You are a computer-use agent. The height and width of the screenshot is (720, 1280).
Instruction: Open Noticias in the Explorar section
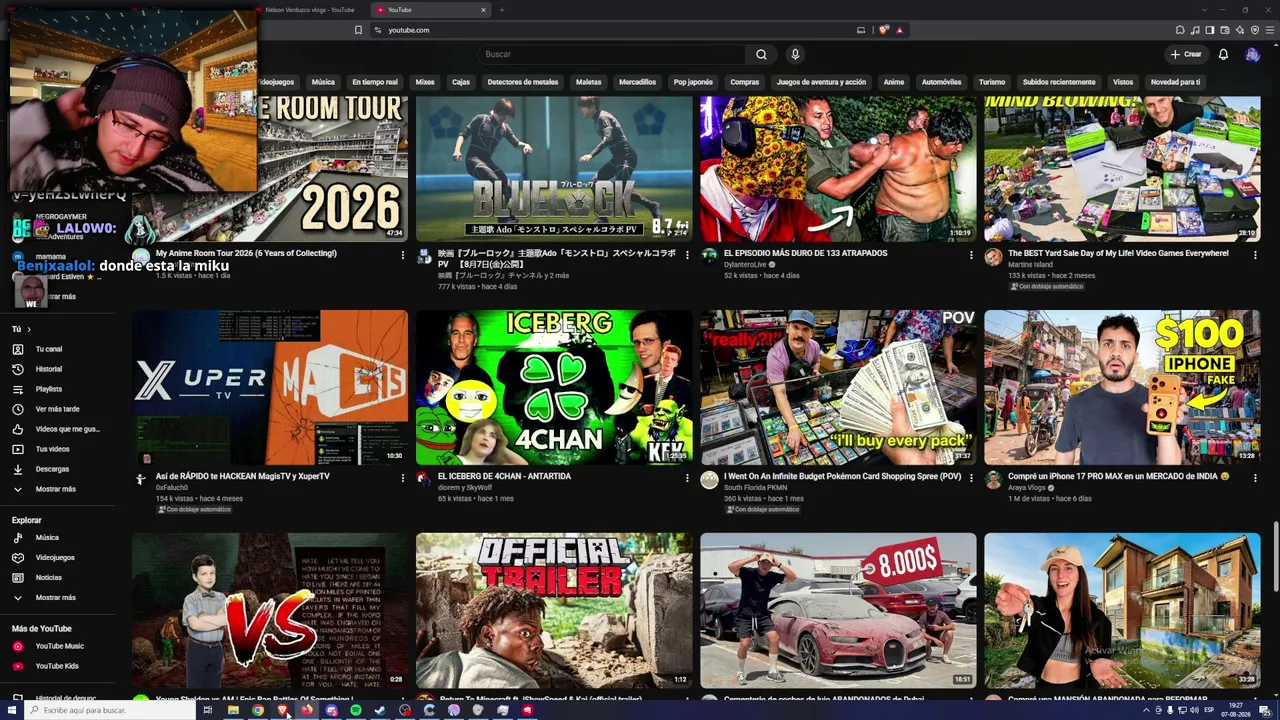pos(57,577)
